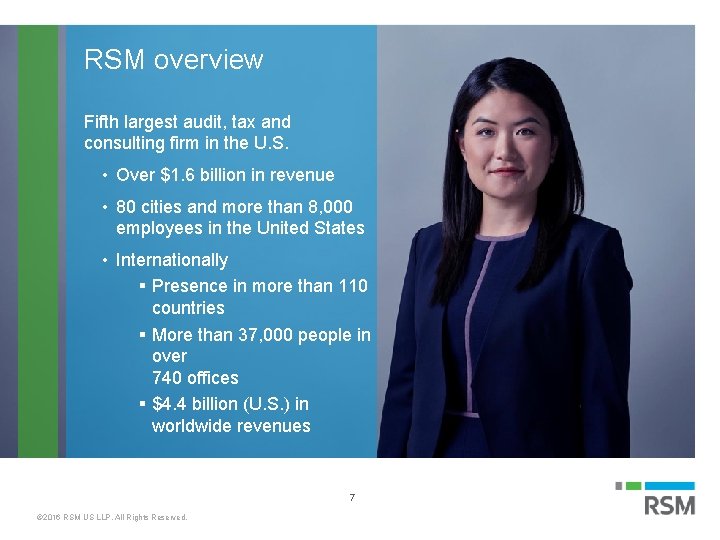Image resolution: width=720 pixels, height=540 pixels.
Task: Click the slide number 7
Action: [352, 498]
